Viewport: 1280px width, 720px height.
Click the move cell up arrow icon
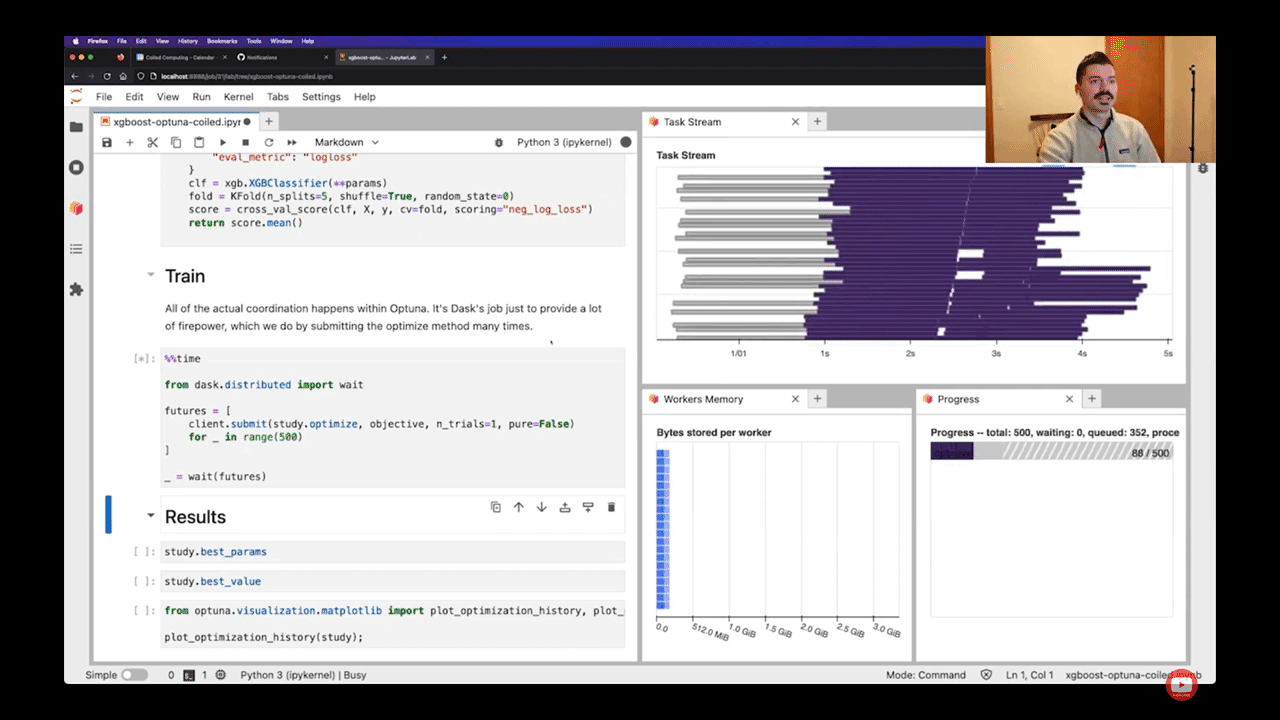pyautogui.click(x=518, y=507)
